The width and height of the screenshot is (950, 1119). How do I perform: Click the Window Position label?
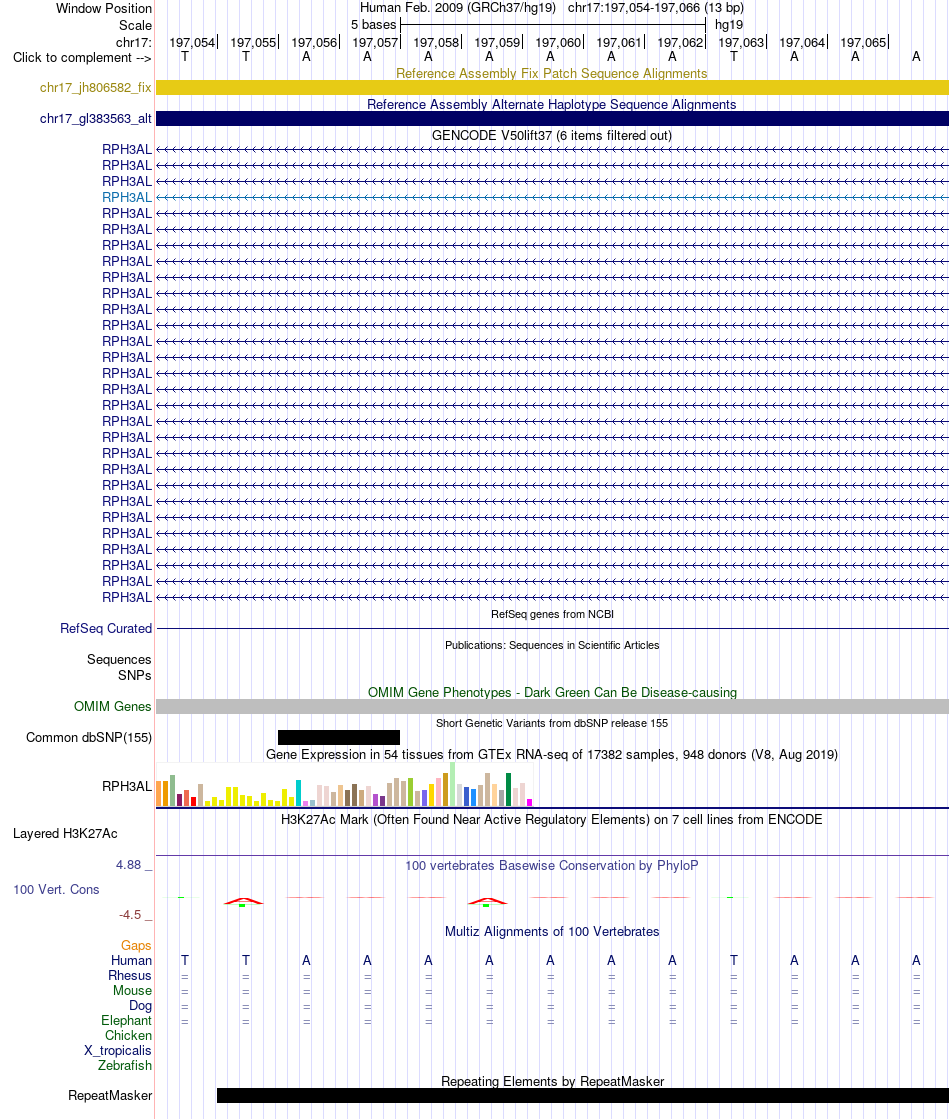[x=104, y=9]
